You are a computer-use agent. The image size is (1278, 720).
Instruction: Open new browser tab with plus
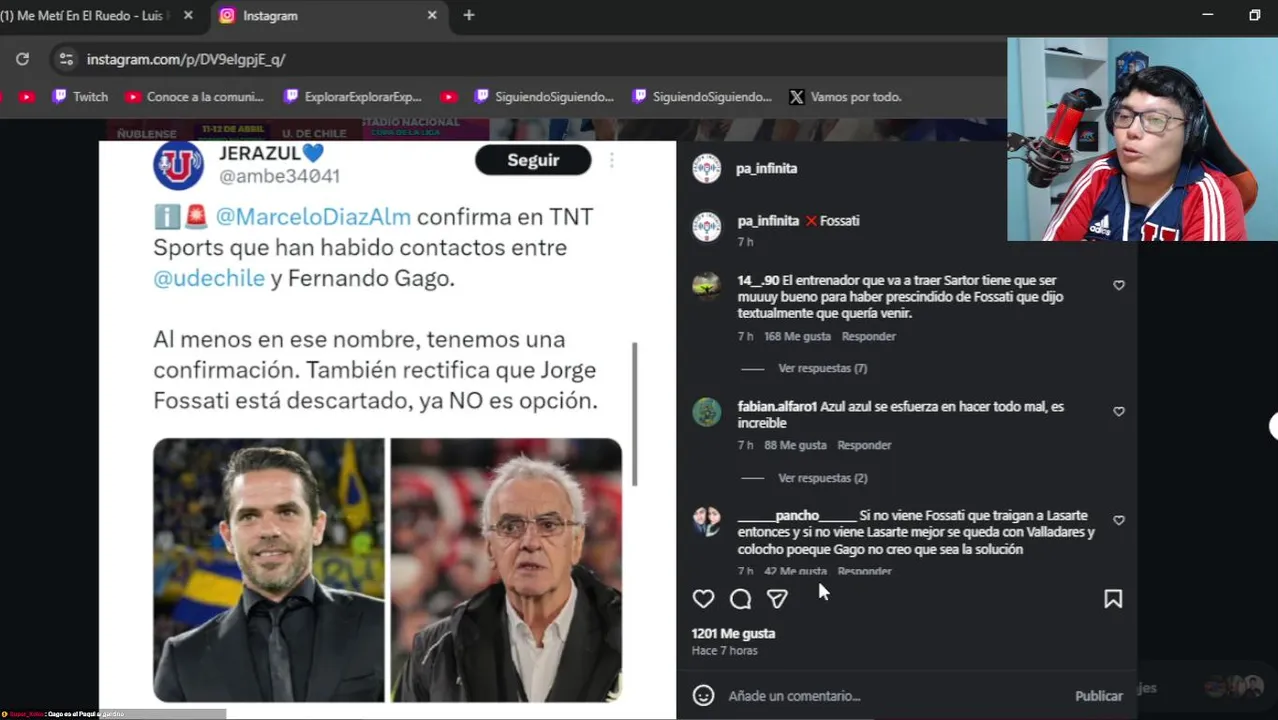pos(469,15)
